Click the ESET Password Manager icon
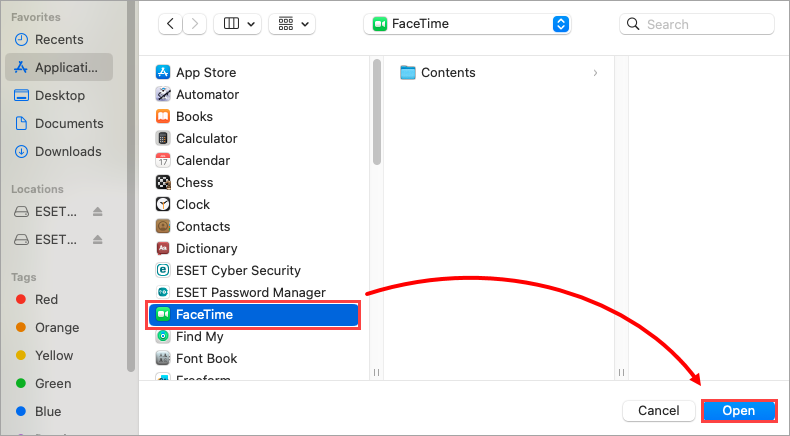Viewport: 790px width, 436px height. tap(163, 292)
